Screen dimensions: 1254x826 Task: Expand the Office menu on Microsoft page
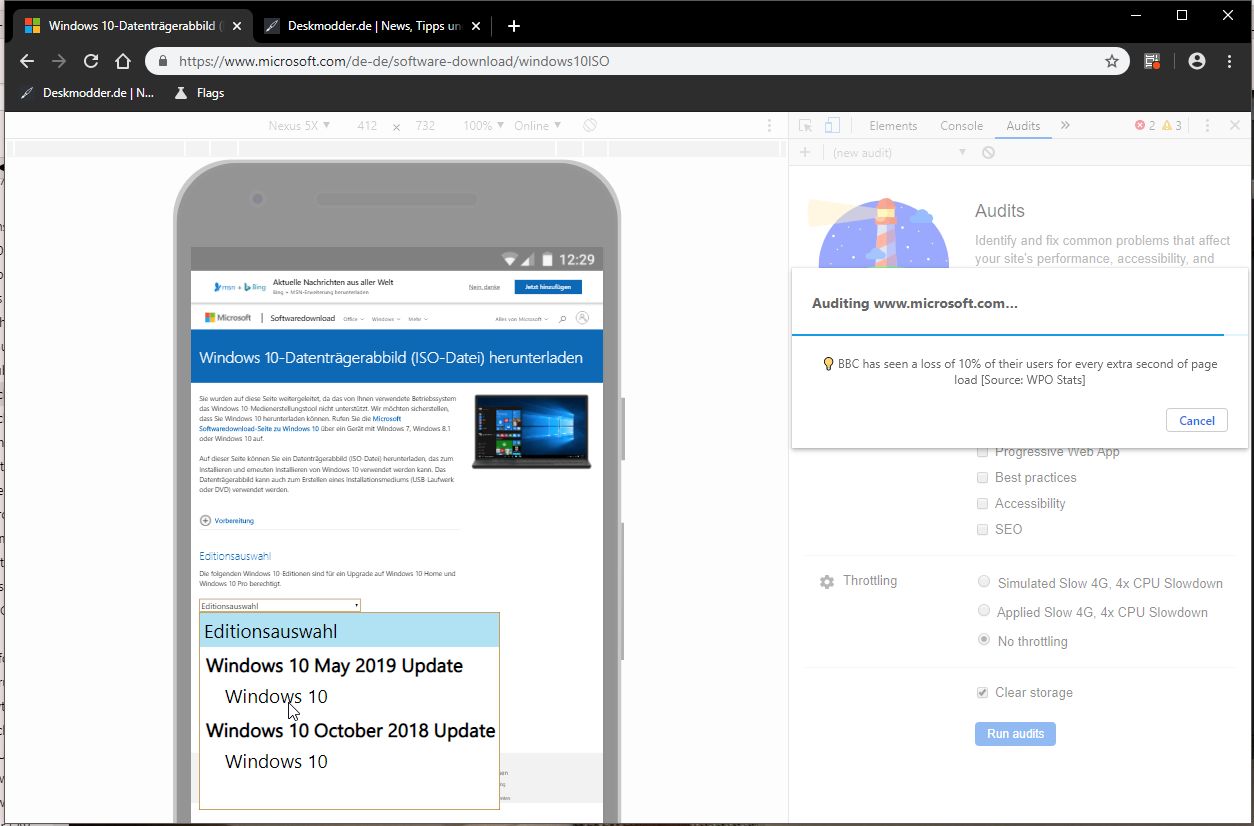pyautogui.click(x=352, y=319)
